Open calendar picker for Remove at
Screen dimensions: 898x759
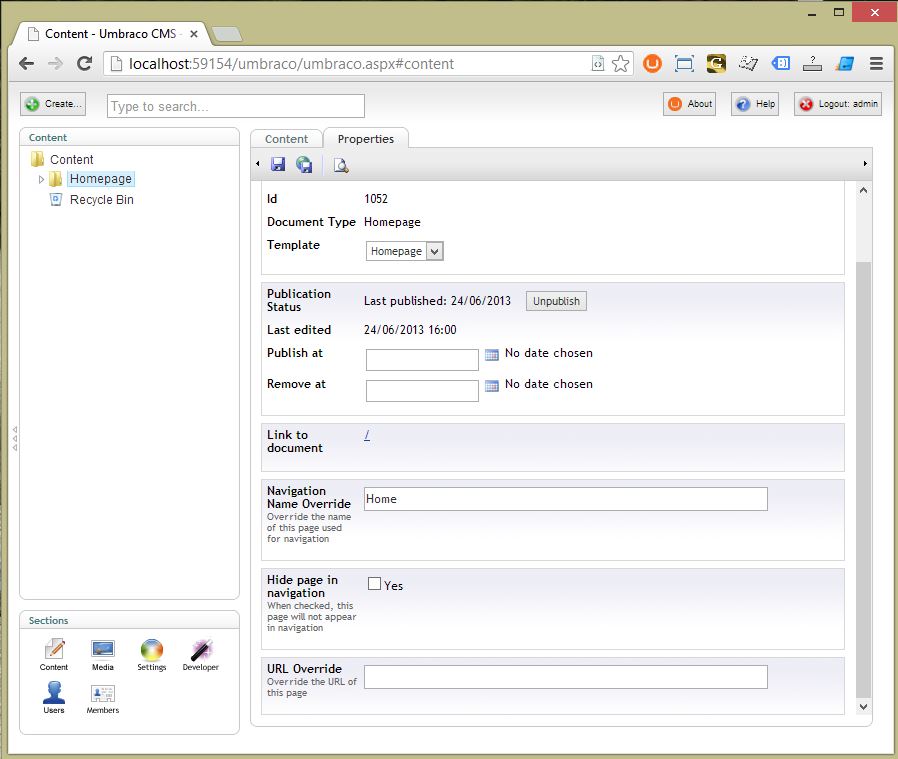click(x=491, y=386)
